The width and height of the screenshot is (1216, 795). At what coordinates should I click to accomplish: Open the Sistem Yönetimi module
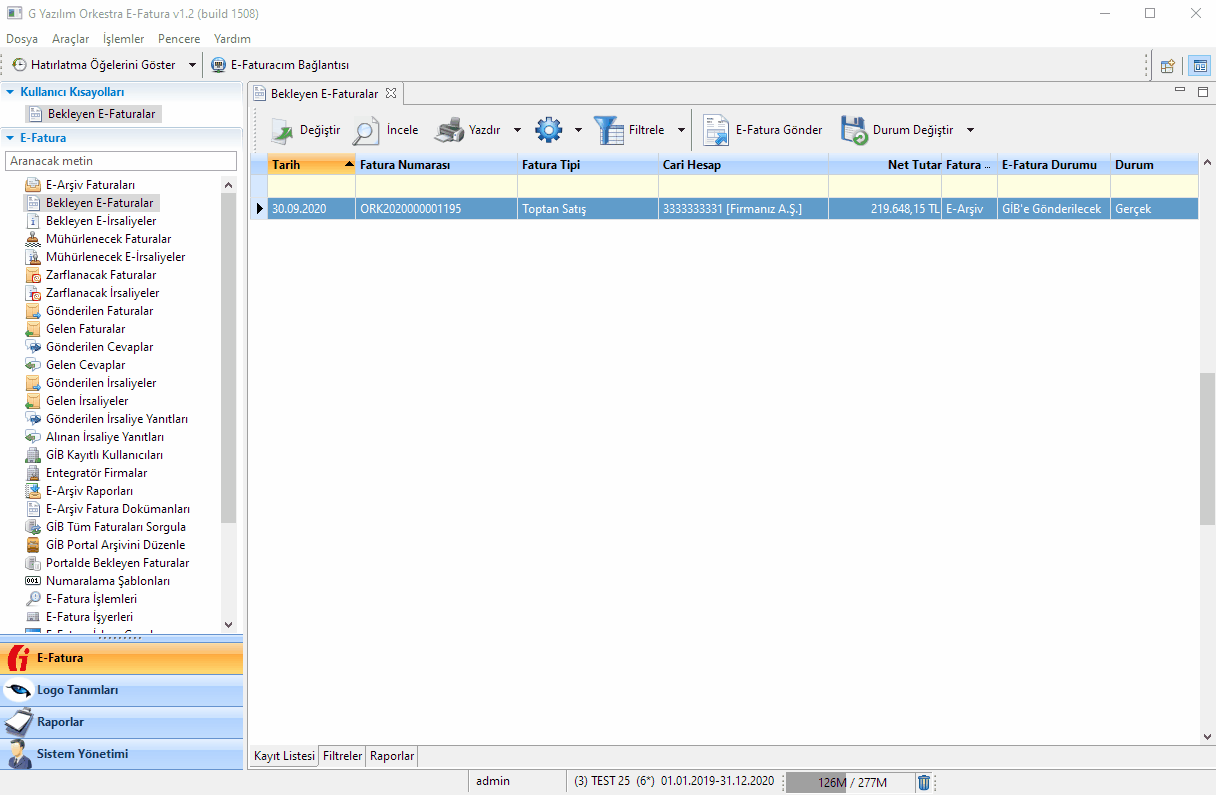pos(82,754)
